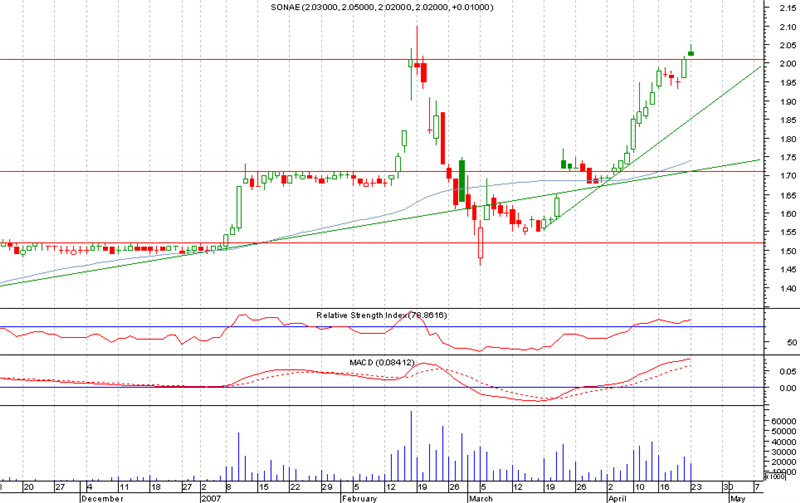The height and width of the screenshot is (503, 800).
Task: Select the February month label
Action: pyautogui.click(x=360, y=498)
